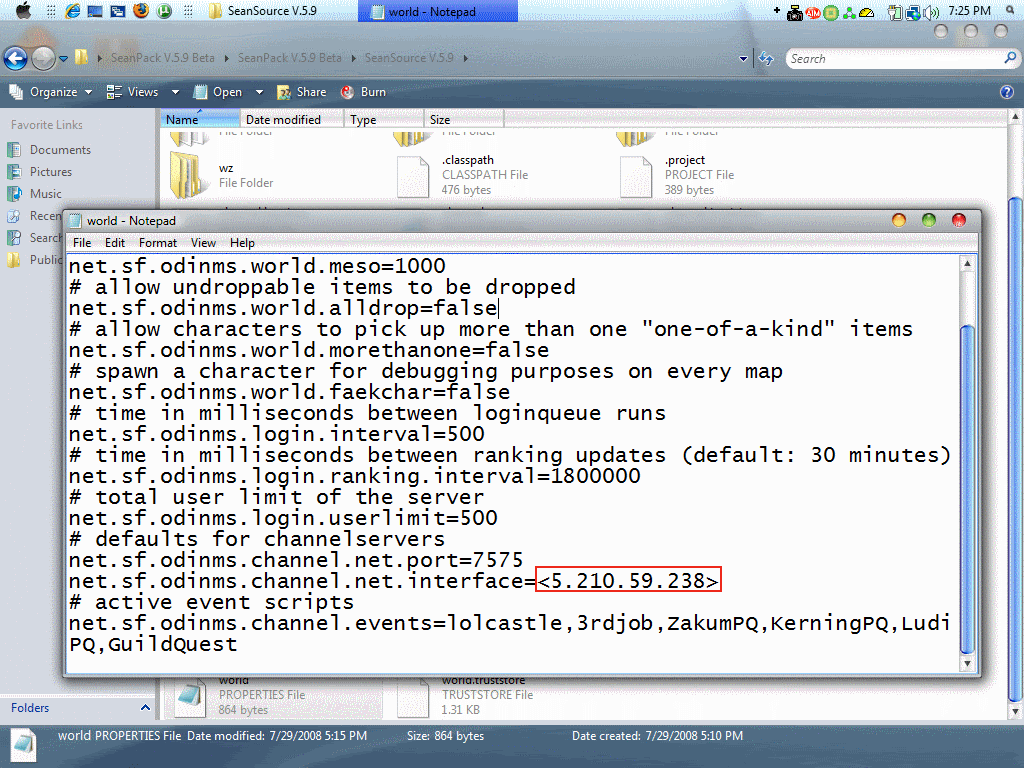Click the Explorer file list scrollbar thumb
This screenshot has height=768, width=1024.
point(1014,448)
